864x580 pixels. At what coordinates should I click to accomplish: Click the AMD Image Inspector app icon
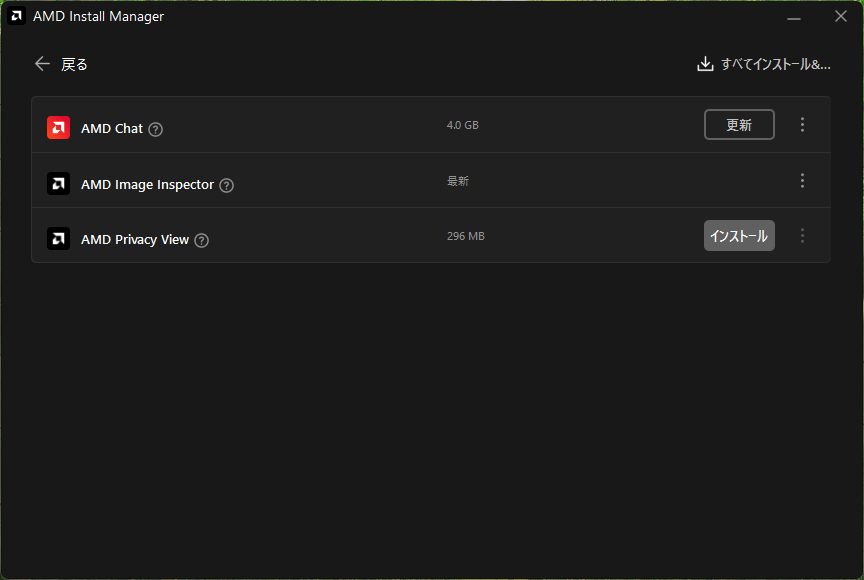coord(58,184)
